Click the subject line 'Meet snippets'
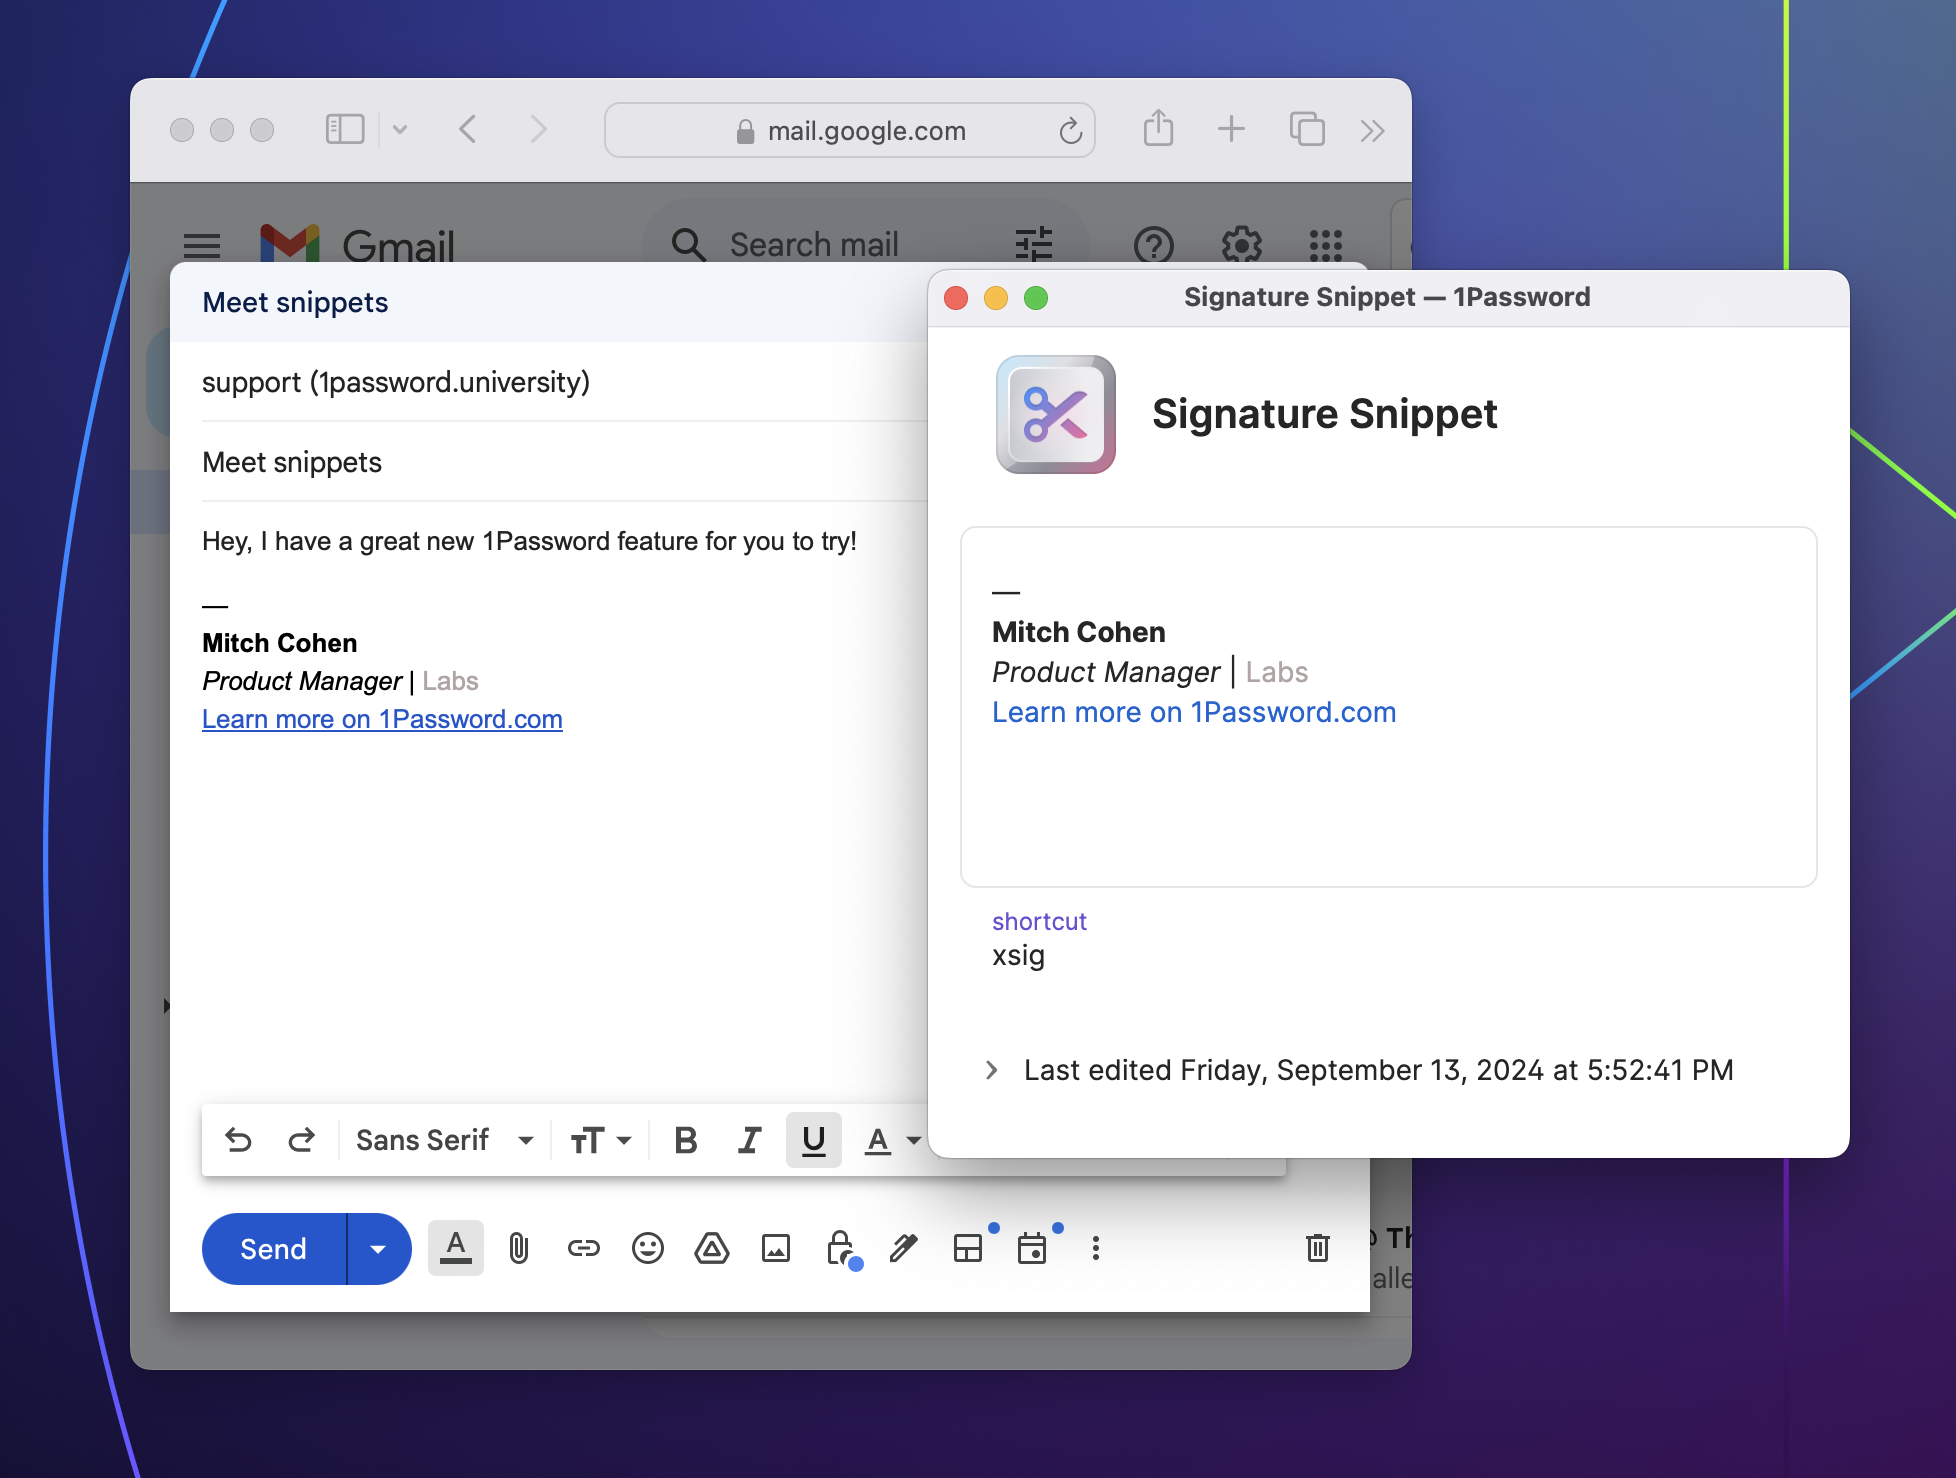The width and height of the screenshot is (1956, 1478). click(x=565, y=462)
